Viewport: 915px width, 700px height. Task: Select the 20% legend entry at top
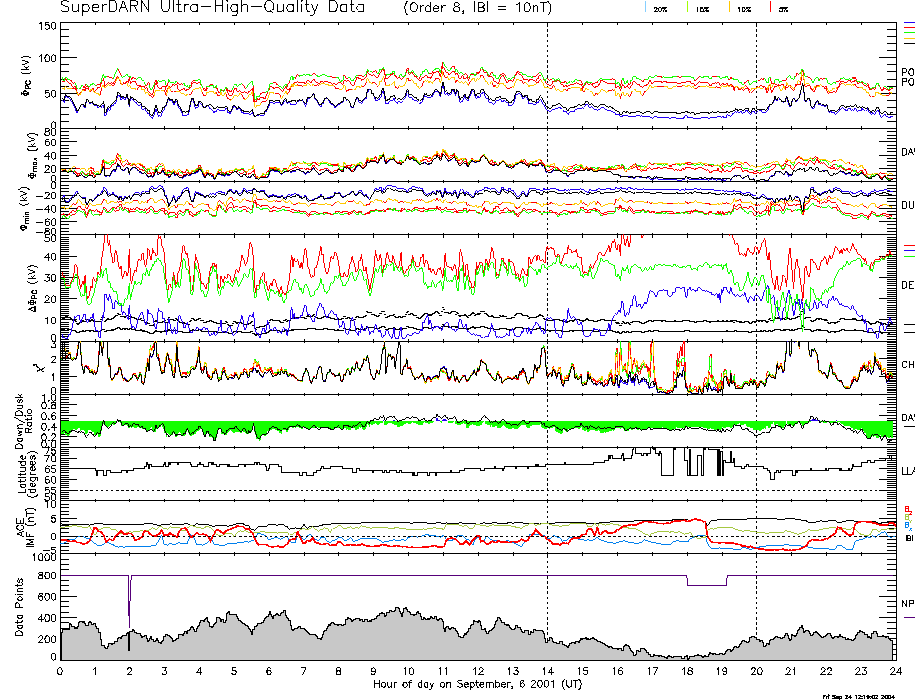660,9
